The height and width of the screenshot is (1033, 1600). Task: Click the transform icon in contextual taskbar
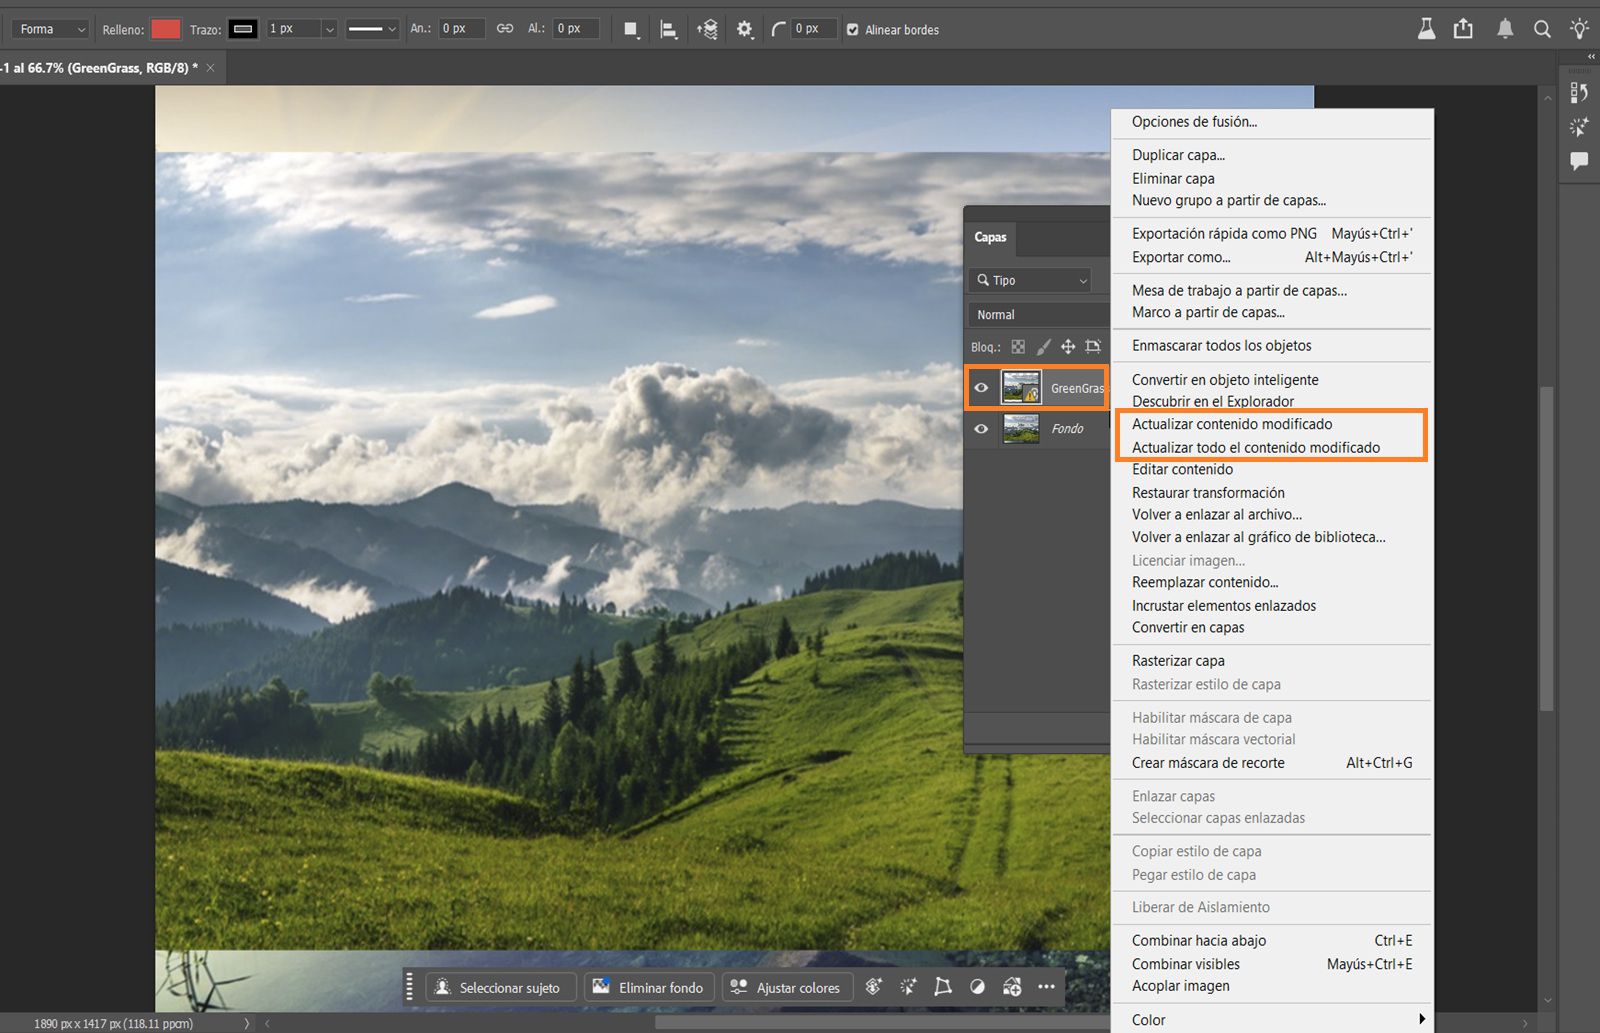click(942, 987)
